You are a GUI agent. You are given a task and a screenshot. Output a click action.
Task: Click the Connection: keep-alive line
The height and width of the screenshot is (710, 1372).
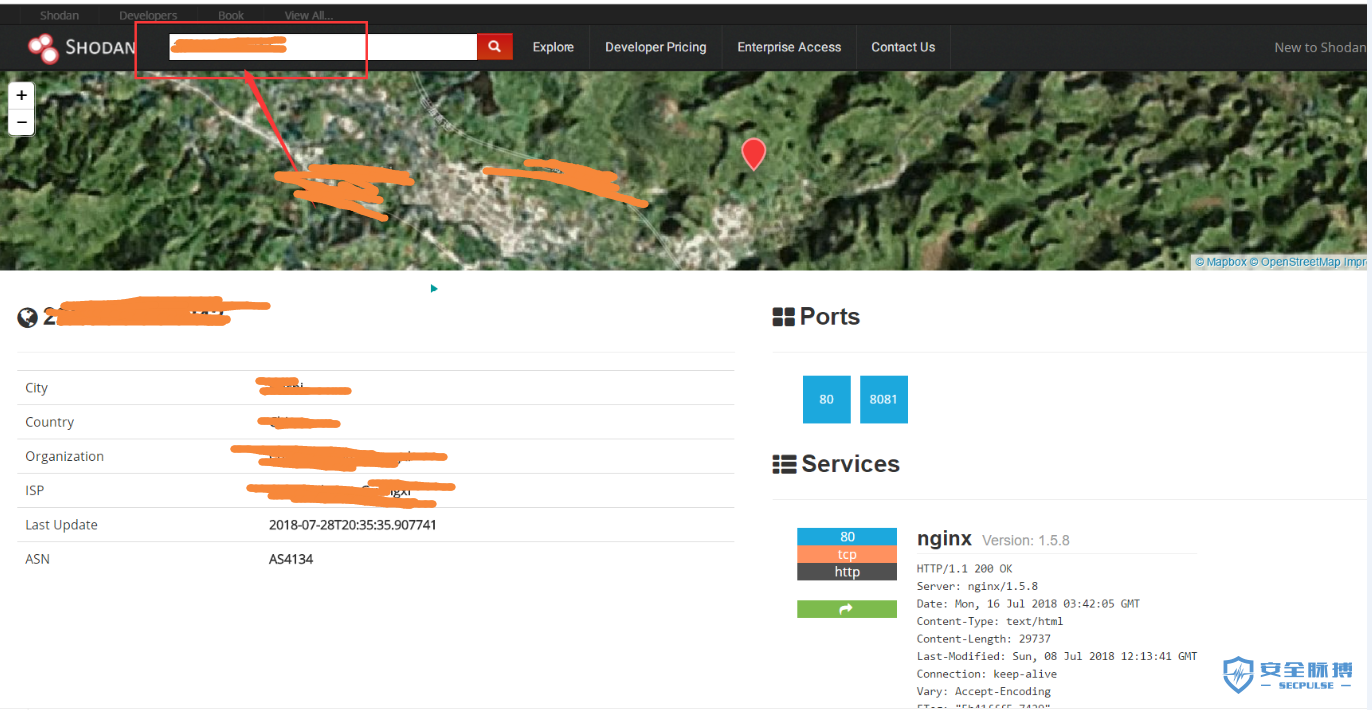click(x=987, y=674)
